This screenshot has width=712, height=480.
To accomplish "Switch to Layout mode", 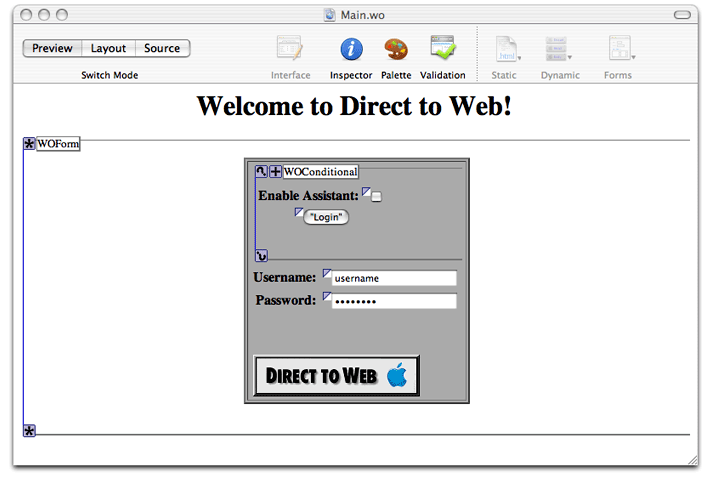I will (109, 48).
